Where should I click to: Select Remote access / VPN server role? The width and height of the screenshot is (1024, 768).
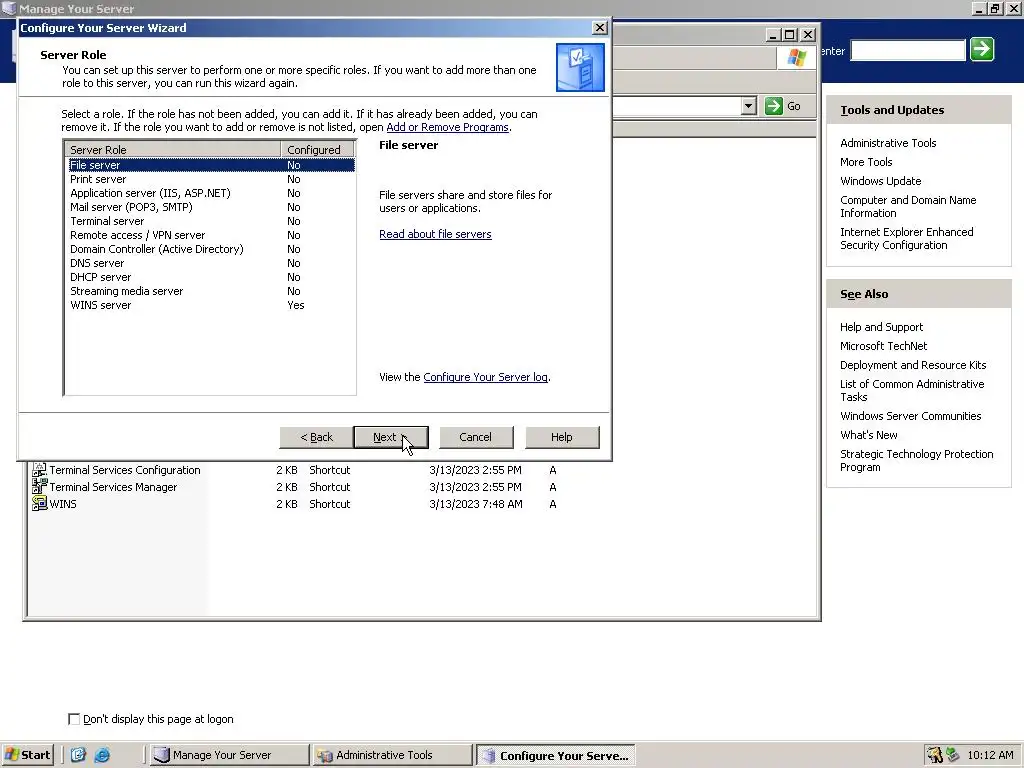(211, 235)
